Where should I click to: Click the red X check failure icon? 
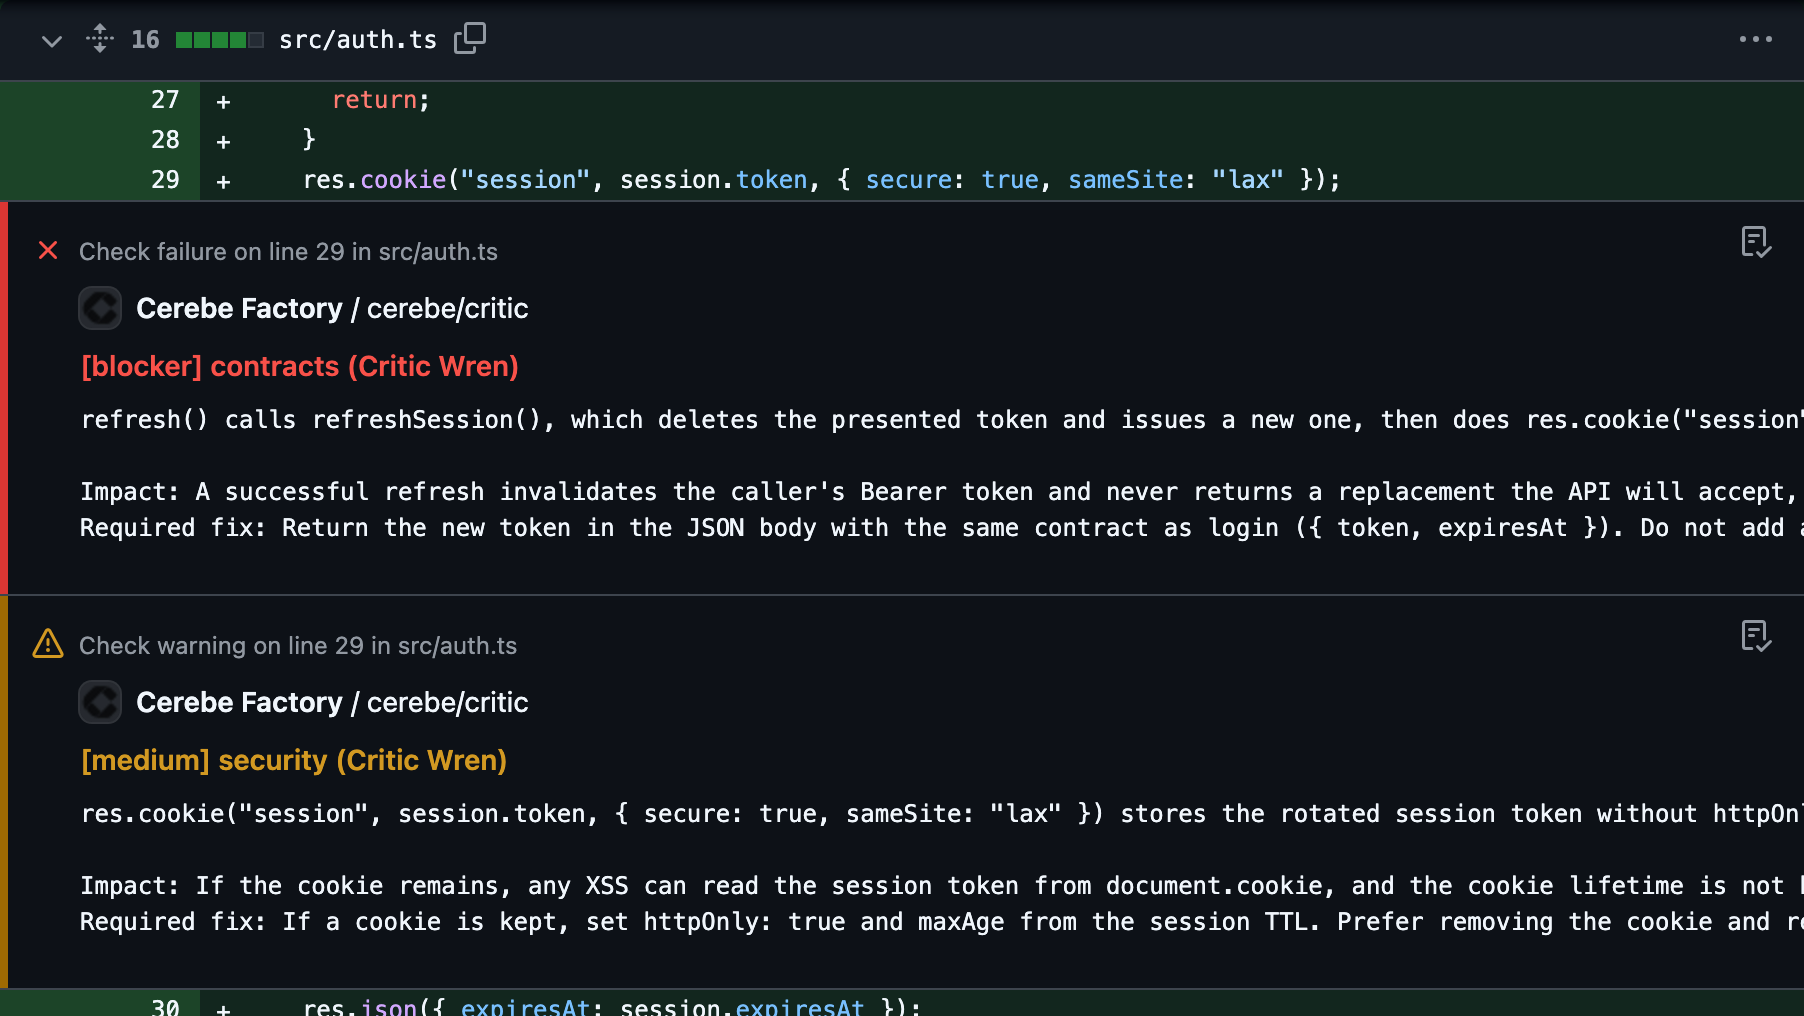click(48, 250)
